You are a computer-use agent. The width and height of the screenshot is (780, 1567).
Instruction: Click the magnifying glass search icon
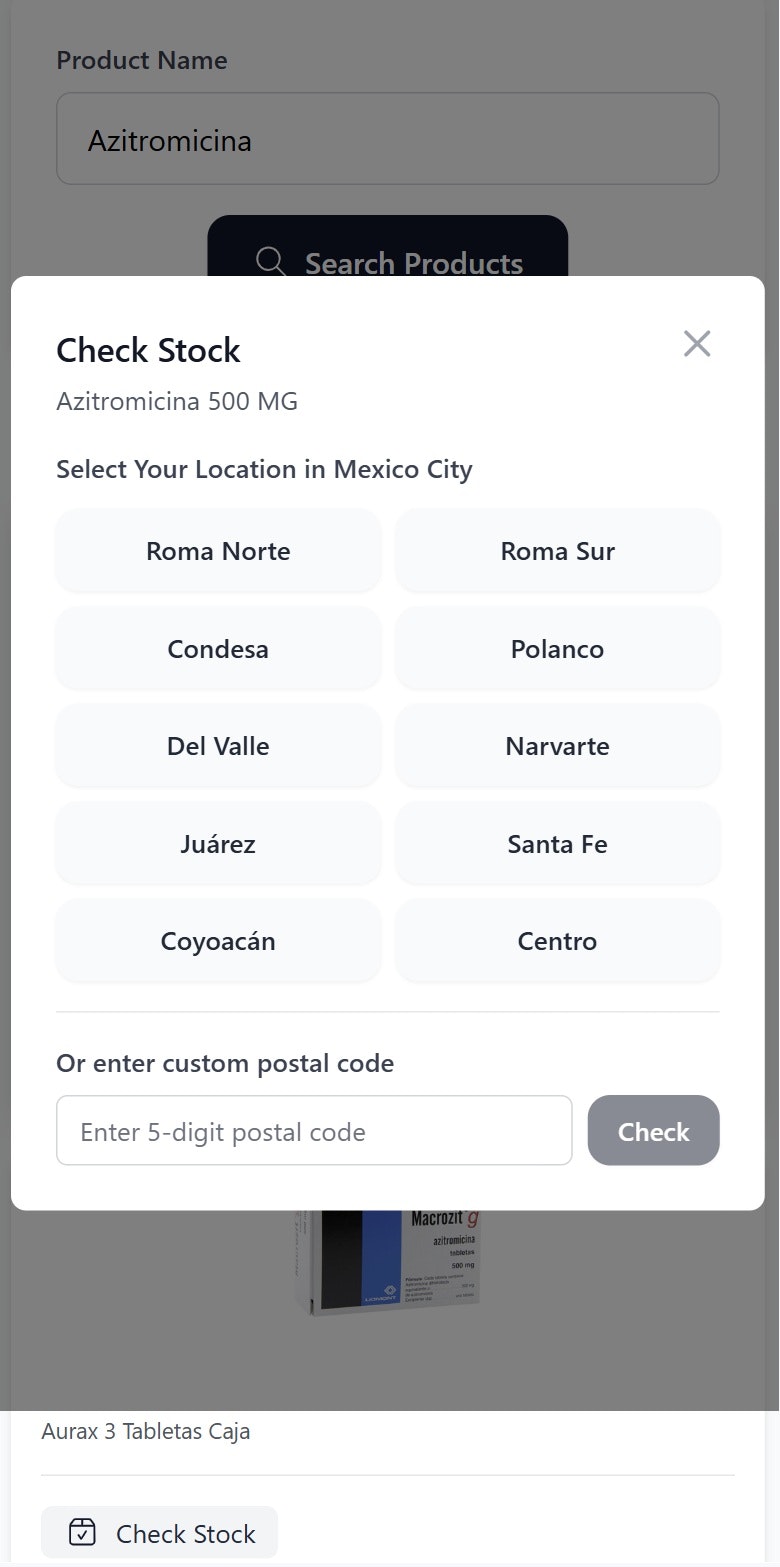coord(271,262)
